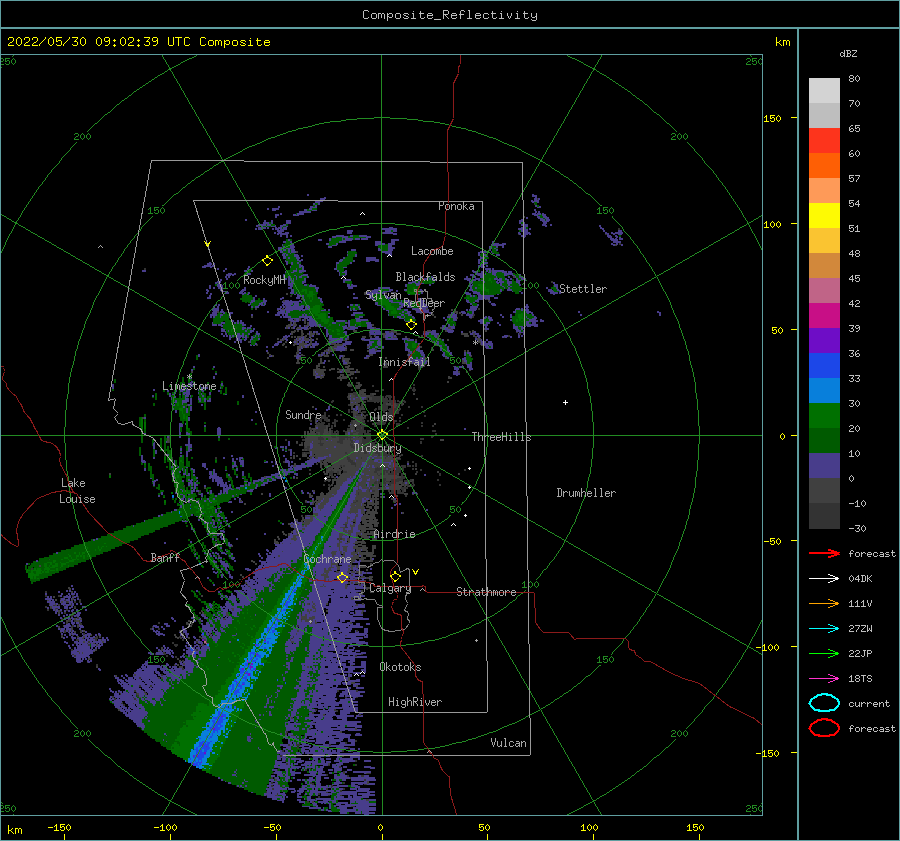Click the ThreeHills town label

click(x=501, y=437)
